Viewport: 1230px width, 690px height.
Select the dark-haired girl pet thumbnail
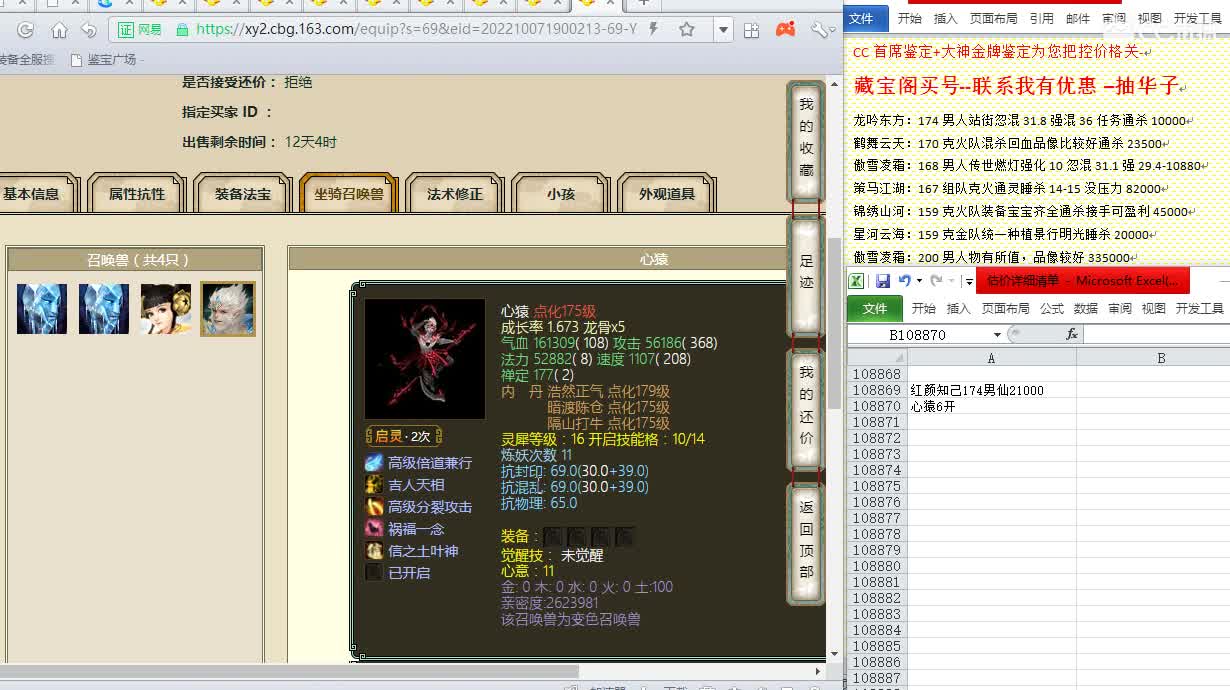[166, 309]
